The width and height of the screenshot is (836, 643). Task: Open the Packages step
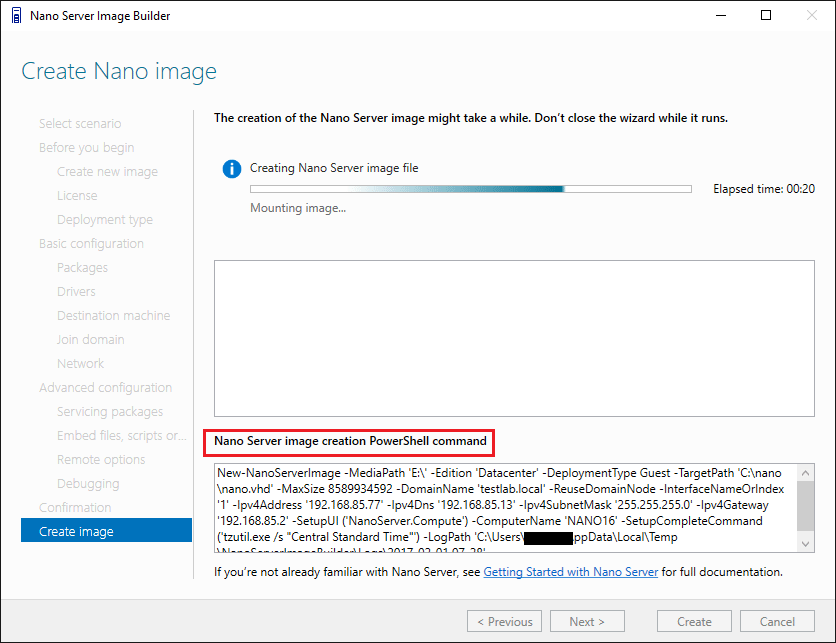click(x=82, y=268)
